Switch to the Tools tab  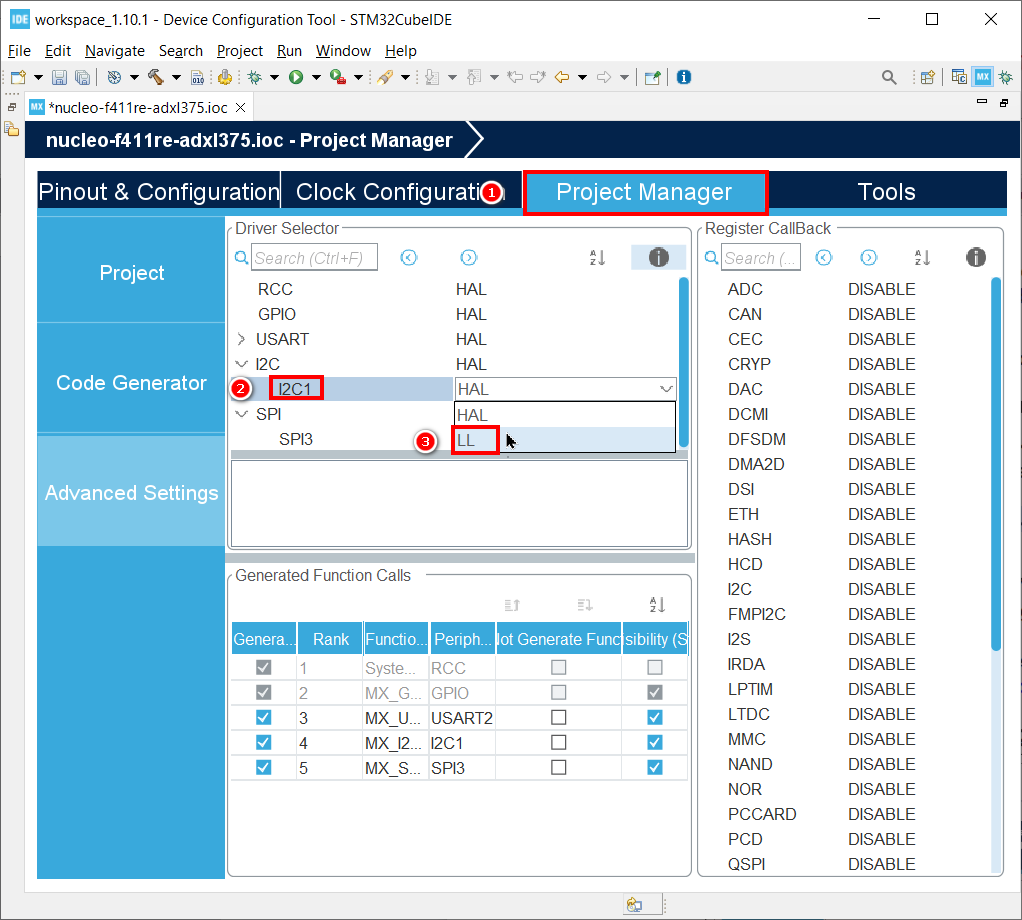pyautogui.click(x=886, y=192)
